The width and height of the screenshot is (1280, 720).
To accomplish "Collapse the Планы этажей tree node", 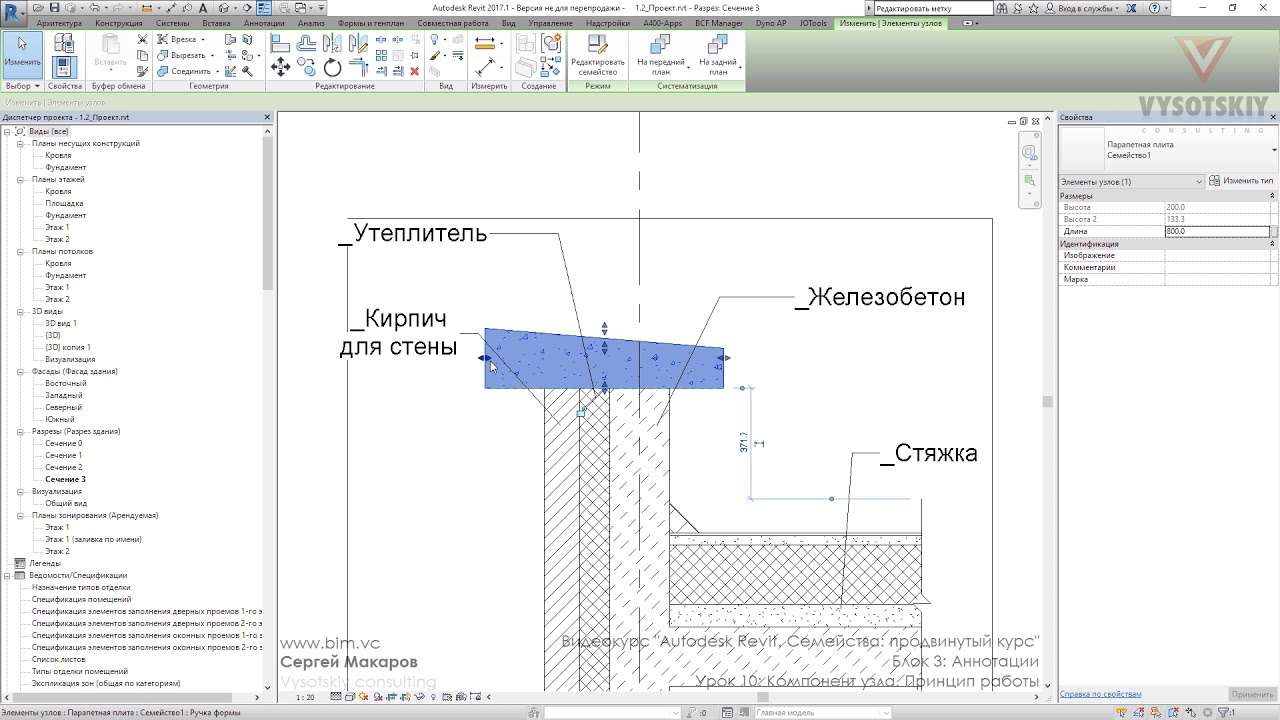I will (20, 179).
